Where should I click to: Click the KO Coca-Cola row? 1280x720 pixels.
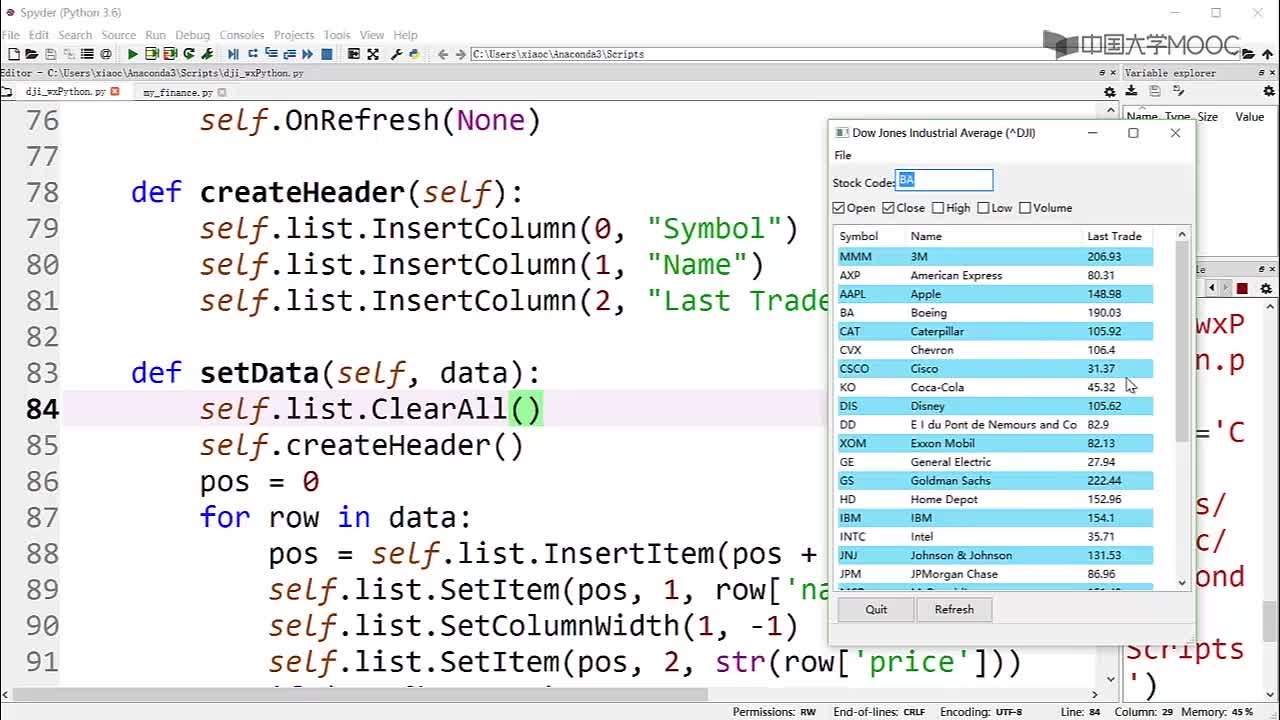click(995, 387)
